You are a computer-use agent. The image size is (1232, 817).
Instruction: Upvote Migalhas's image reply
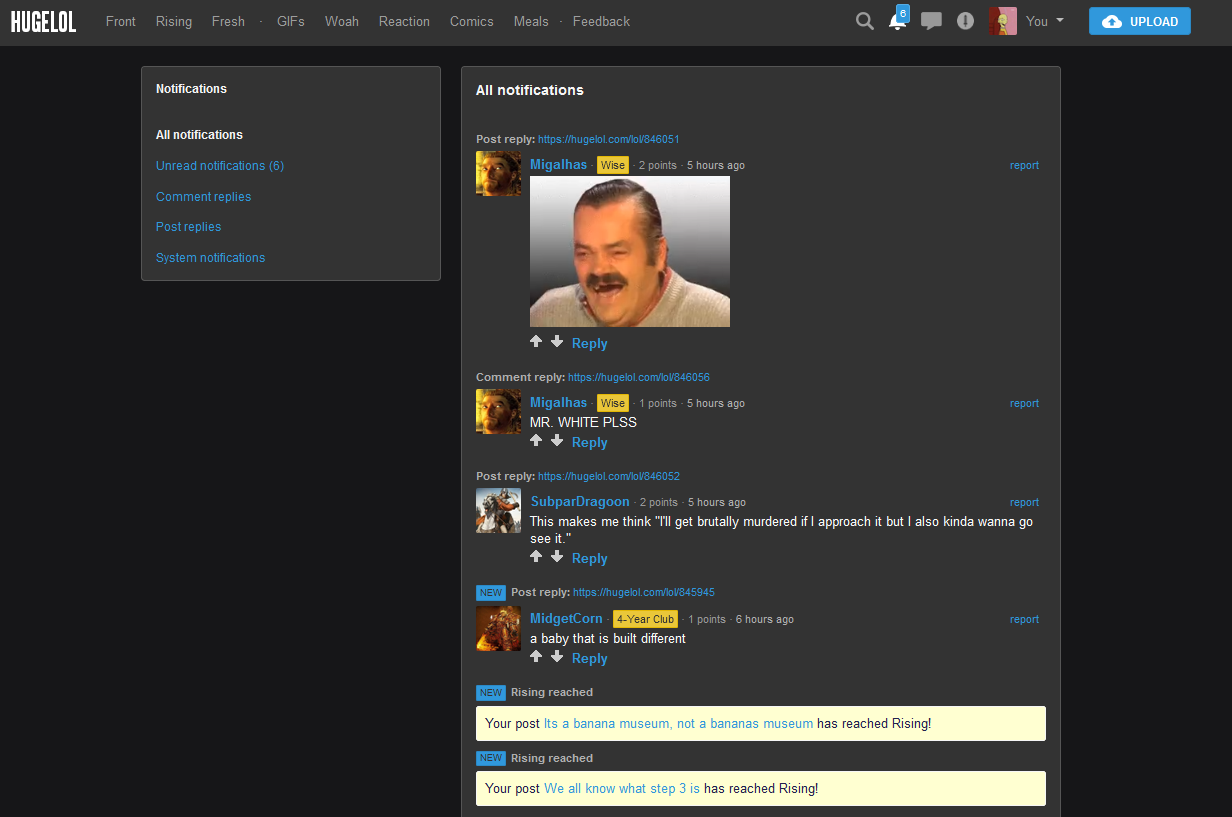(x=536, y=342)
